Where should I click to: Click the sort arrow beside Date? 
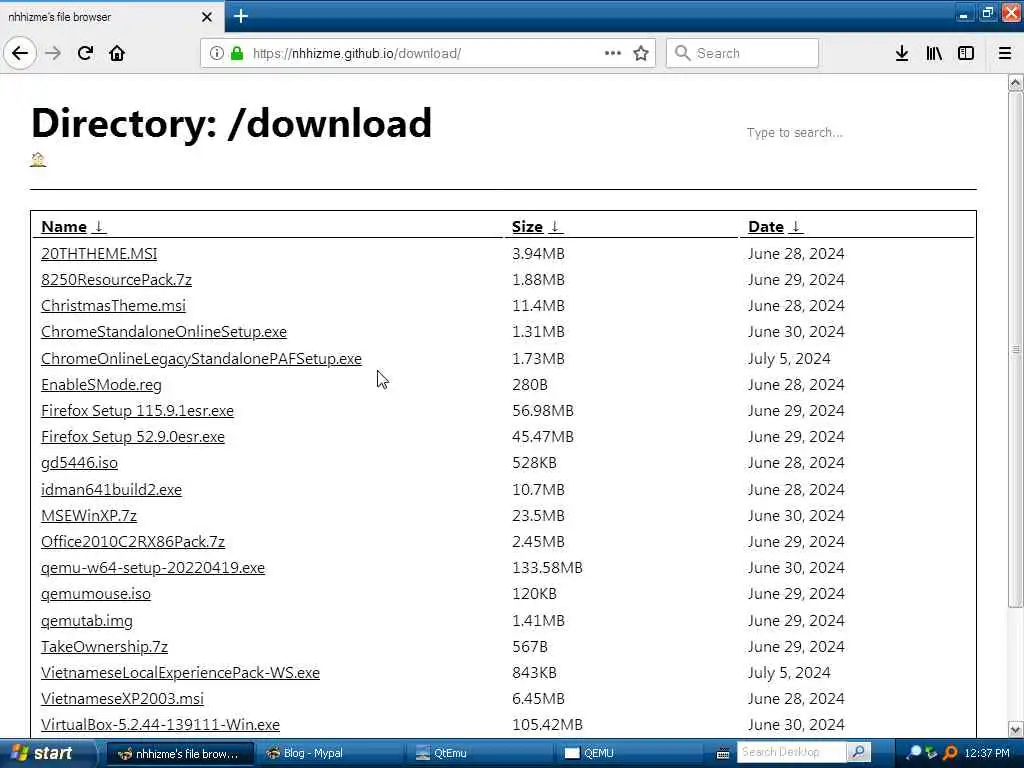click(795, 227)
